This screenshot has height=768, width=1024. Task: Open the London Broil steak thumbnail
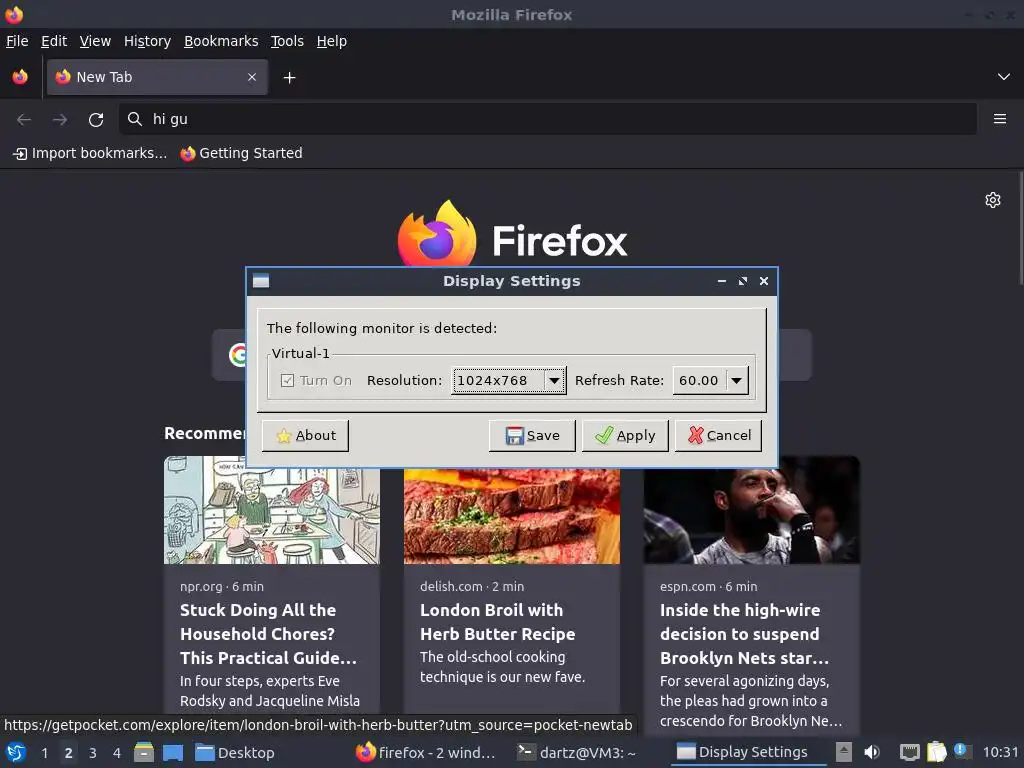512,516
